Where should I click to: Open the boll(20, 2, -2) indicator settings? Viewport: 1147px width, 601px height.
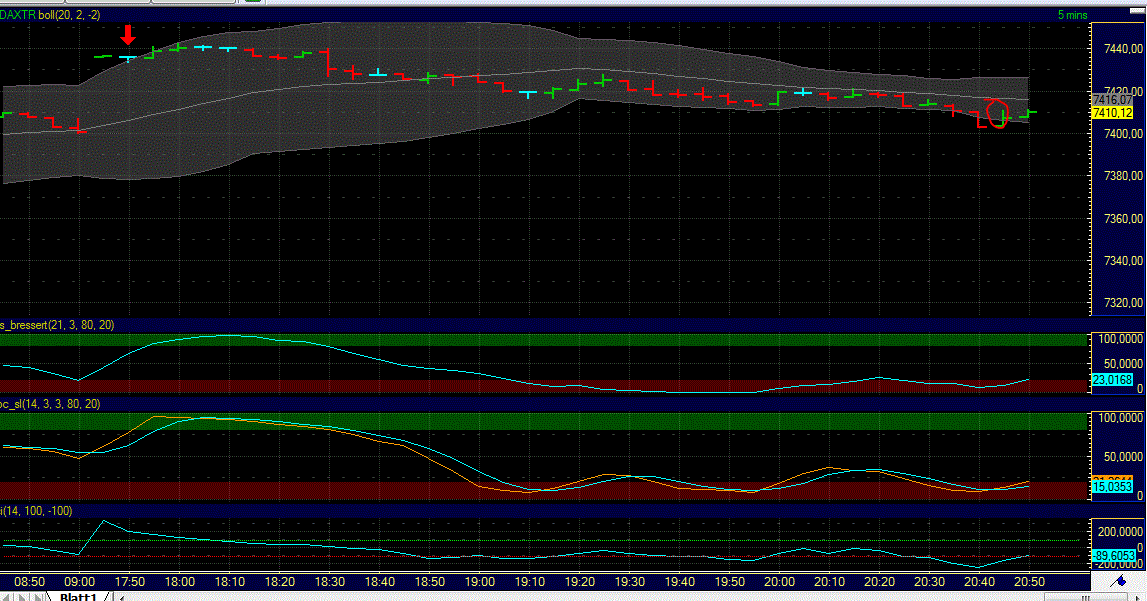67,15
